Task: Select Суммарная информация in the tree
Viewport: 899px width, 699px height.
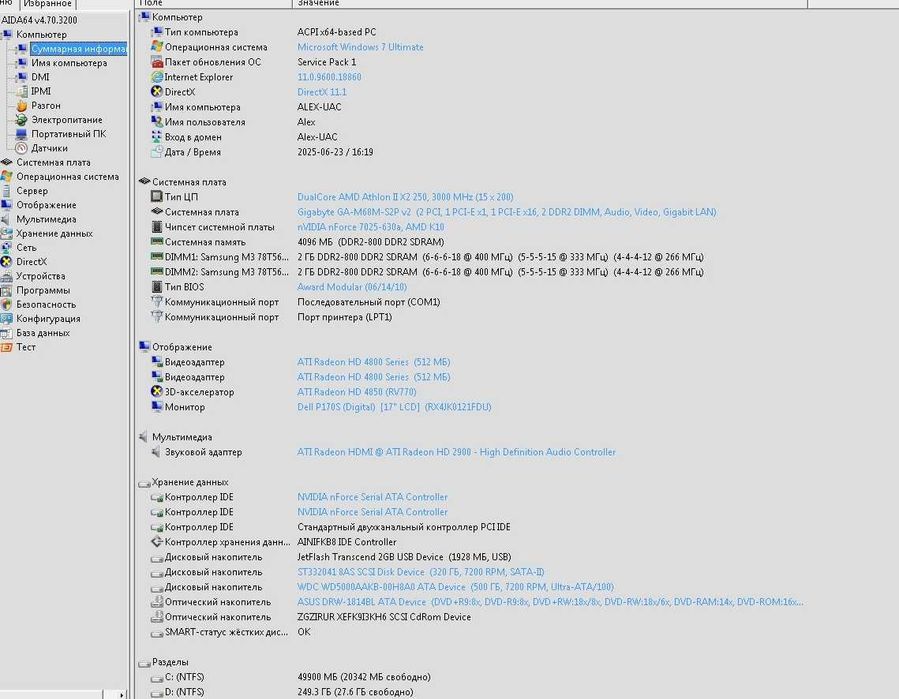Action: click(79, 49)
